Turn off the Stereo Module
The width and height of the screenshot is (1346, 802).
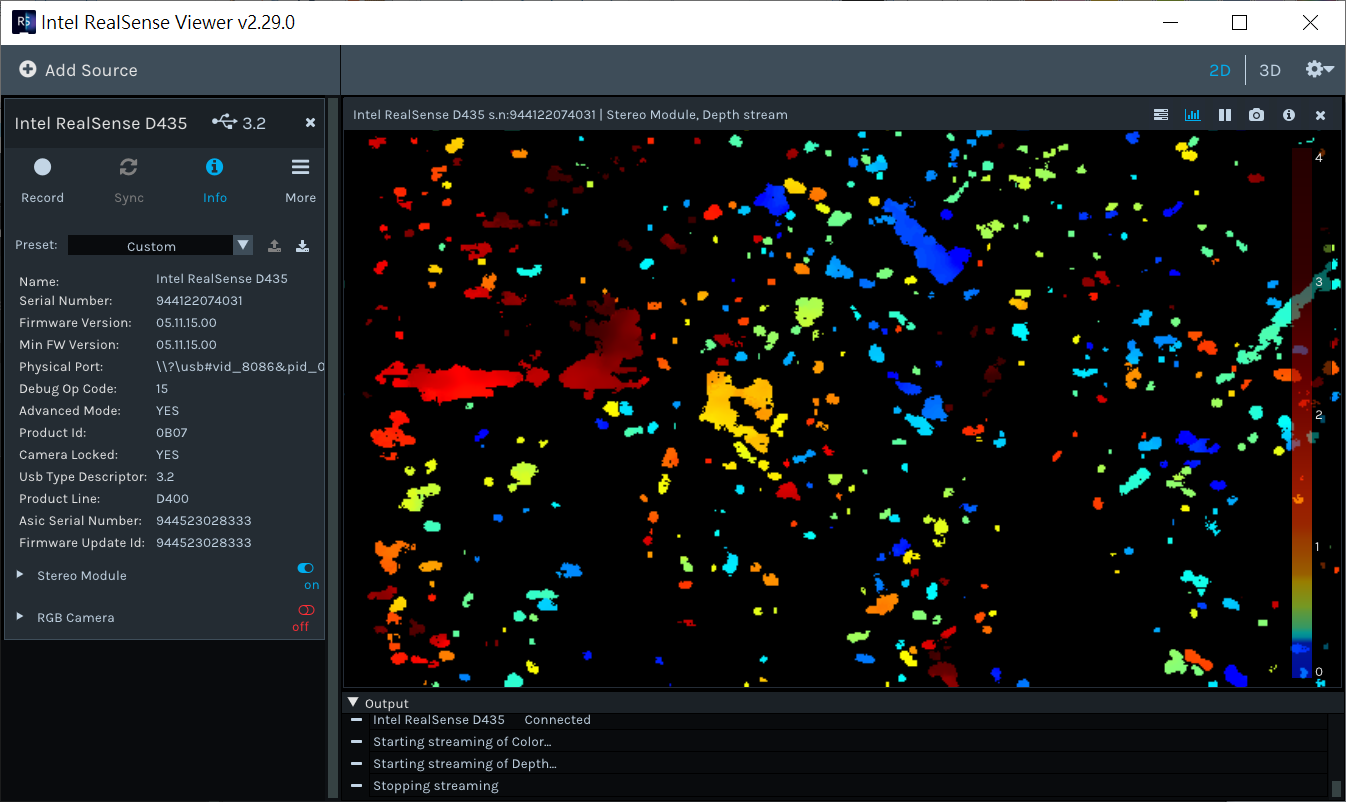pos(304,568)
